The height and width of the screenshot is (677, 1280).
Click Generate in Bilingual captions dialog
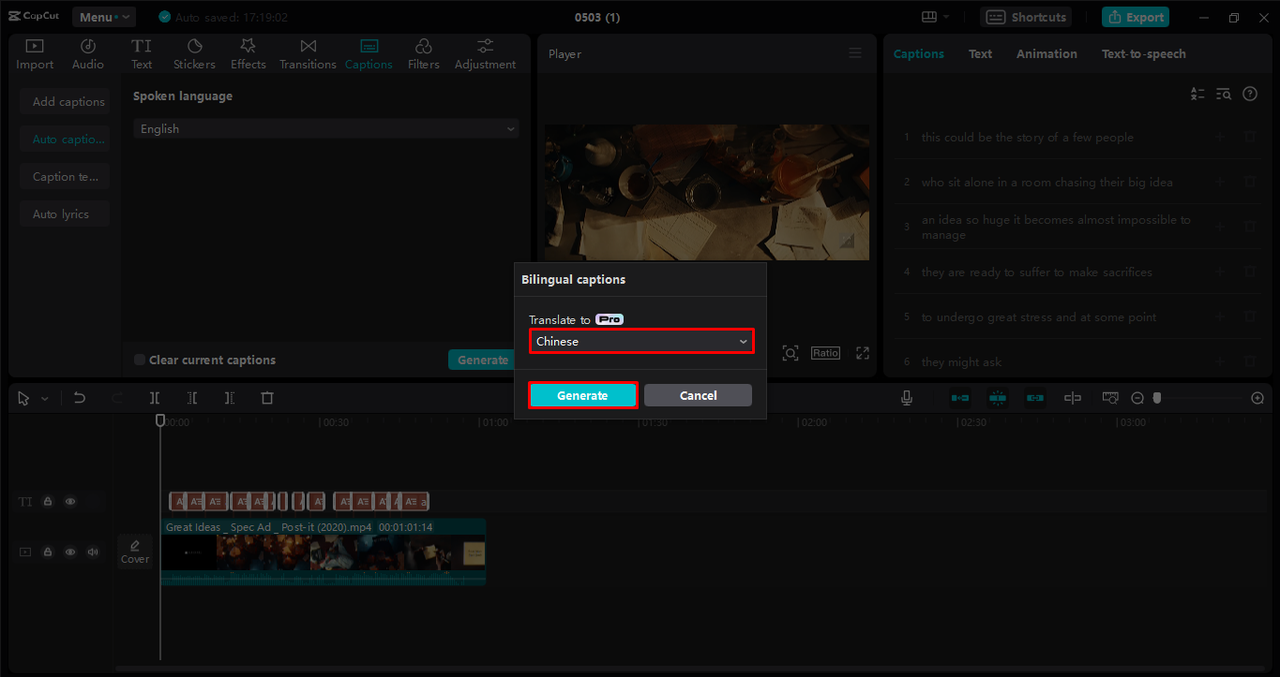[583, 395]
